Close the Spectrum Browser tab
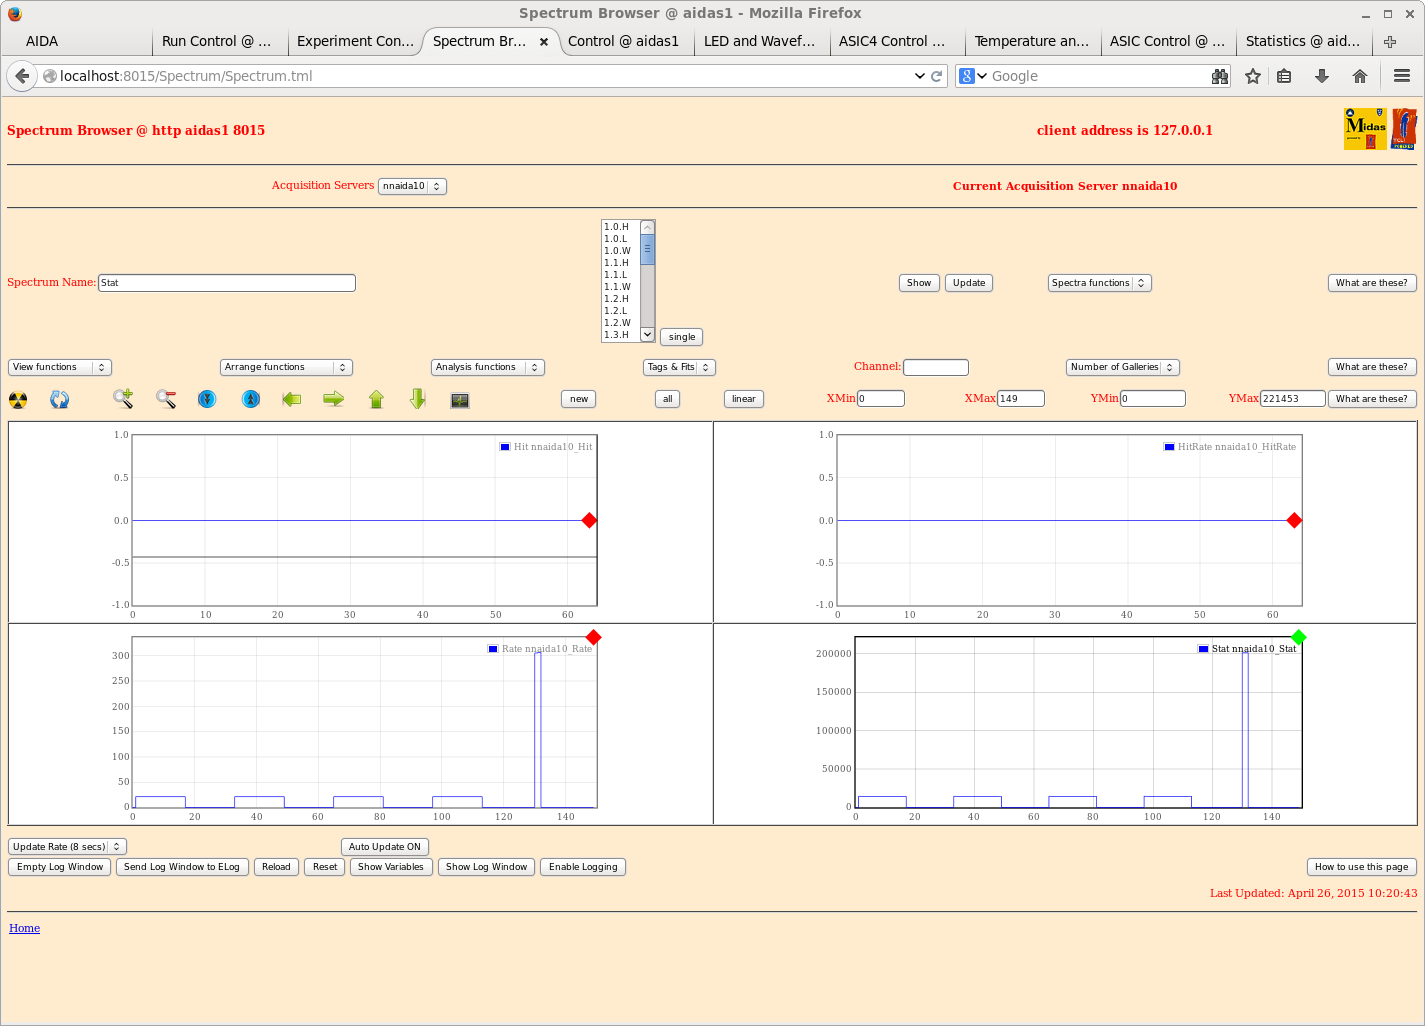1425x1026 pixels. tap(544, 42)
